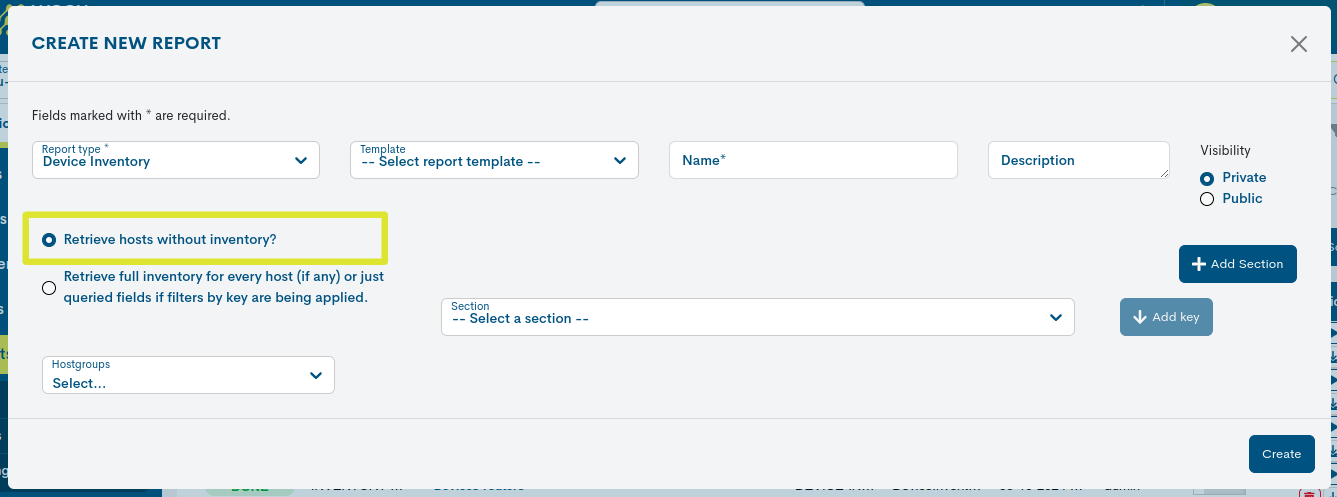1337x497 pixels.
Task: Open the Report type dropdown
Action: click(176, 160)
